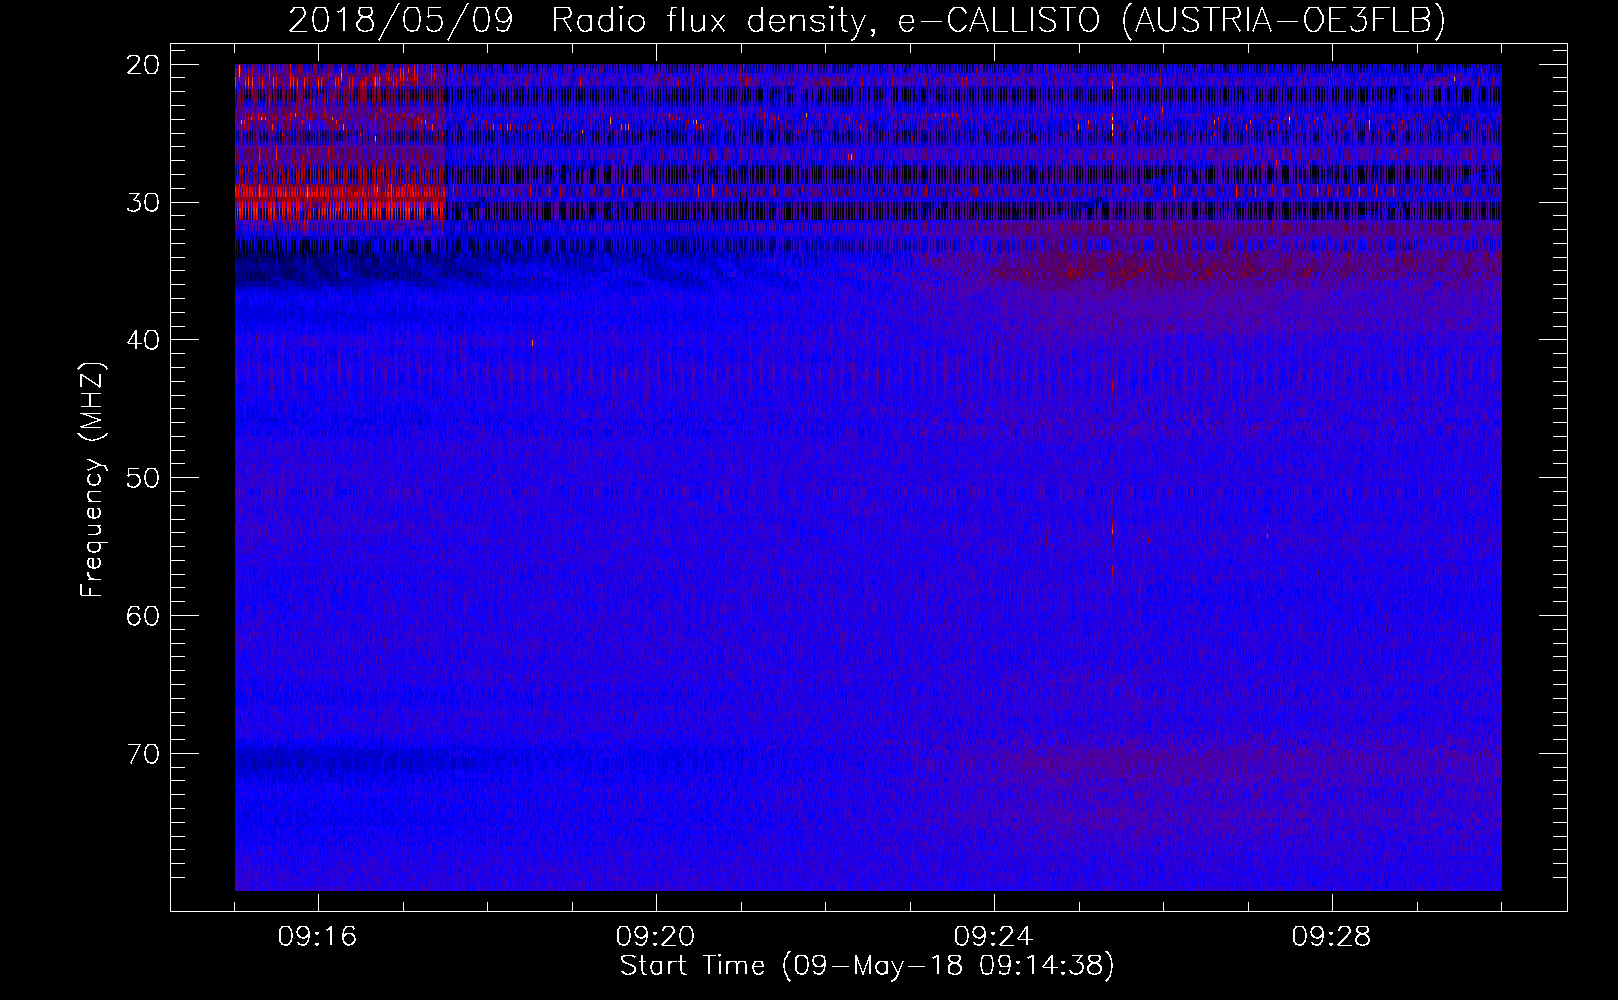Click the '30' frequency tick label

click(x=144, y=202)
